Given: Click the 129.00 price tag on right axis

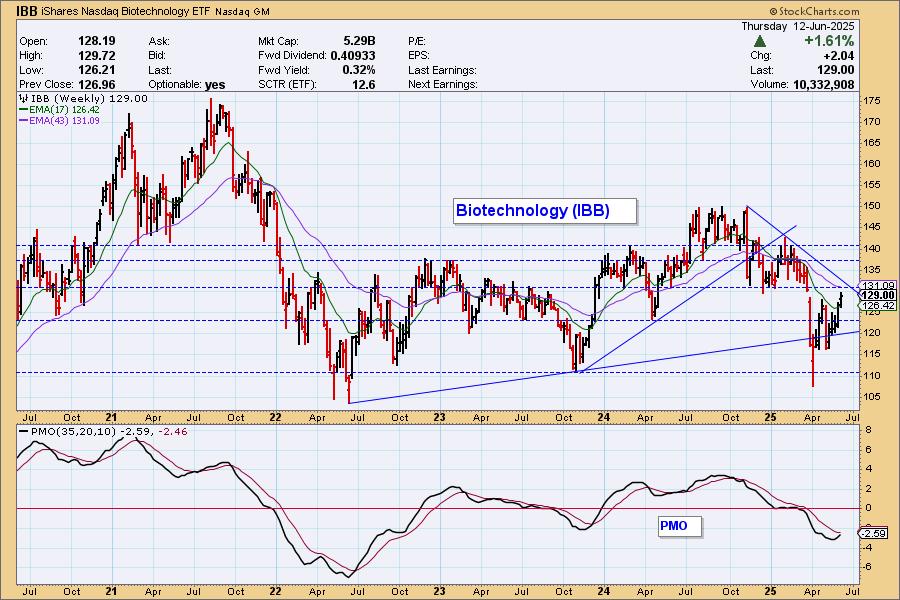Looking at the screenshot, I should pos(879,295).
